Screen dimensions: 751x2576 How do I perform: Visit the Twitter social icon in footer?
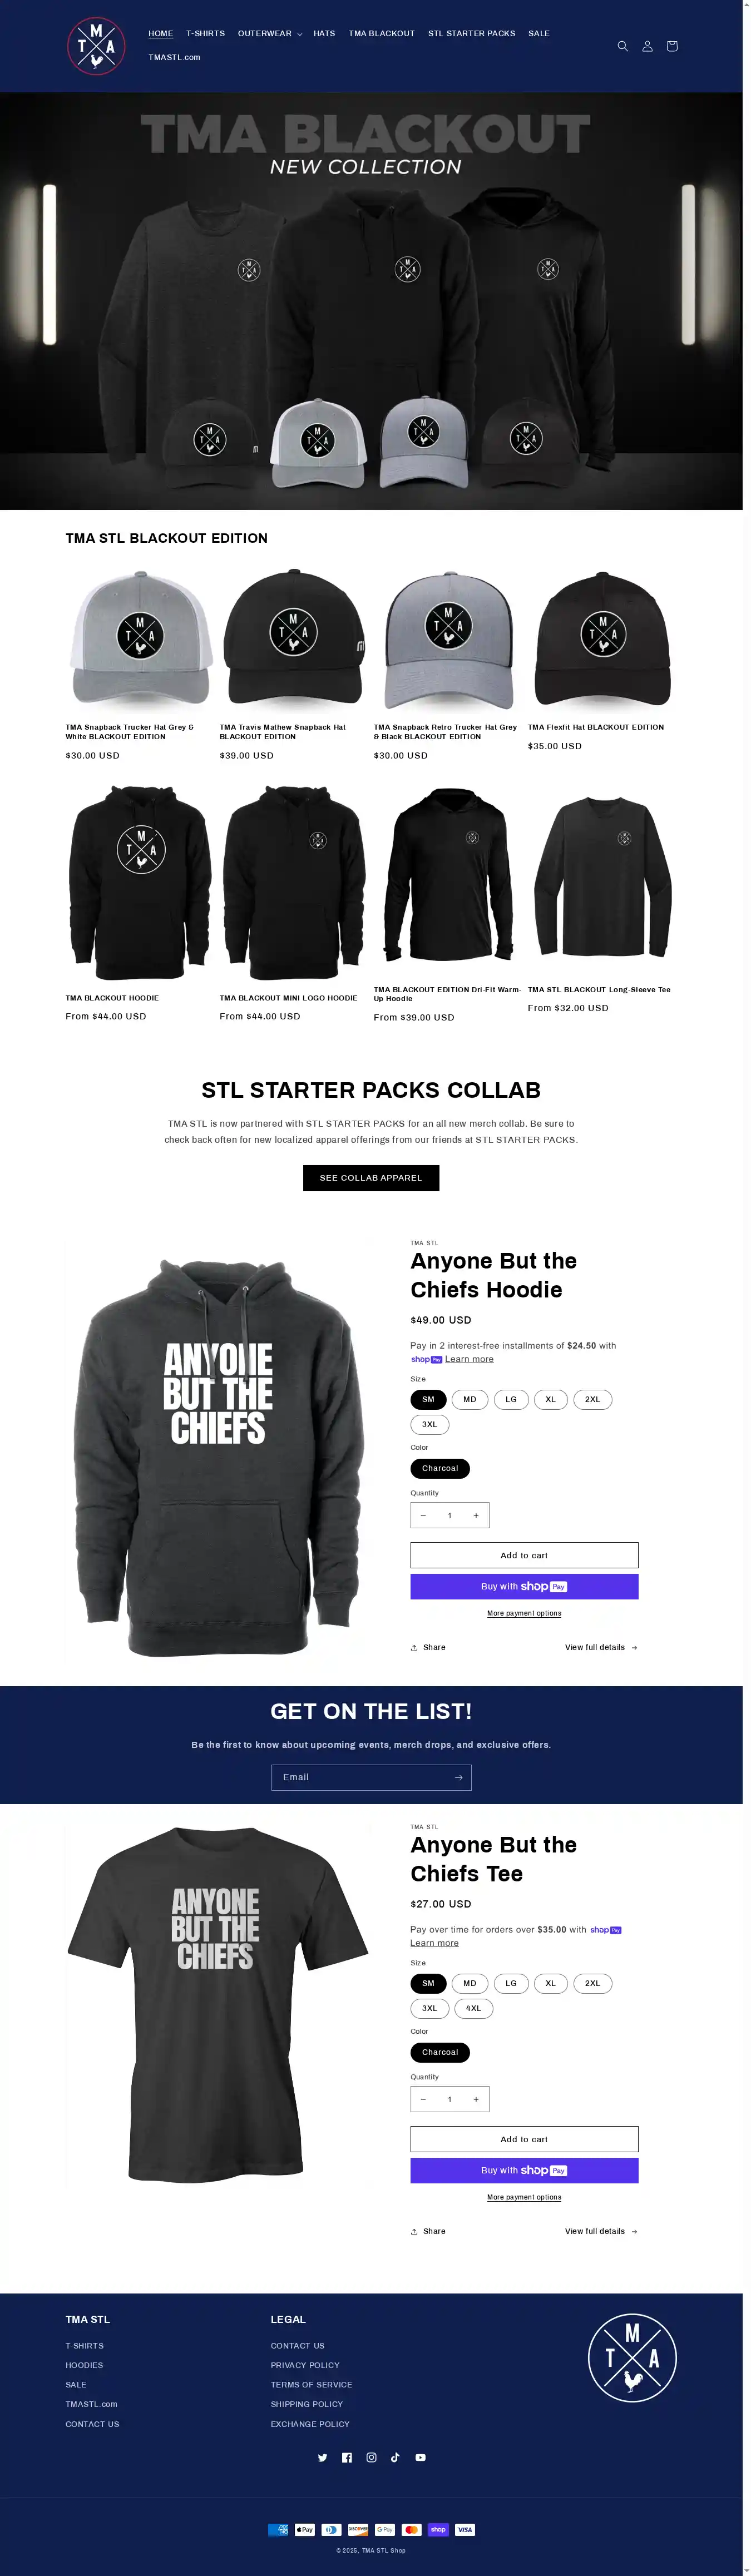(322, 2458)
